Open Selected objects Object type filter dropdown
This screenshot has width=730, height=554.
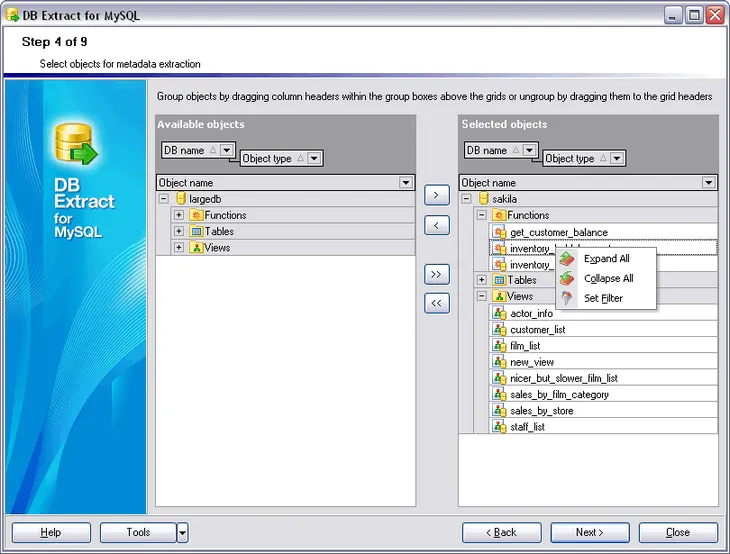[617, 158]
